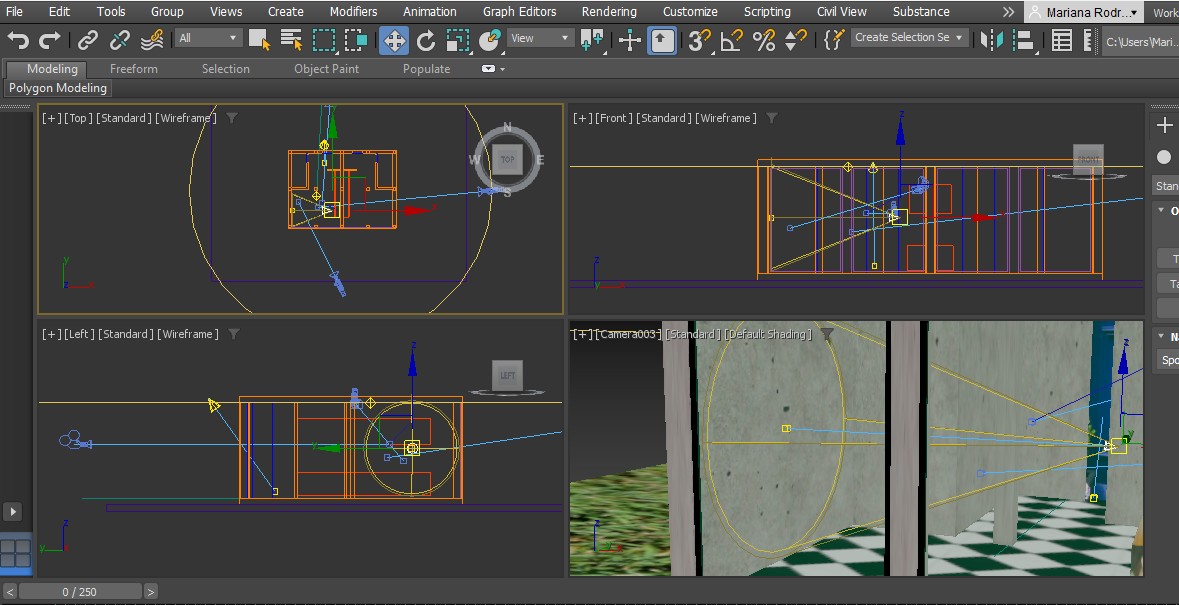The height and width of the screenshot is (605, 1179).
Task: Click the Top face of the ViewCube
Action: 507,159
